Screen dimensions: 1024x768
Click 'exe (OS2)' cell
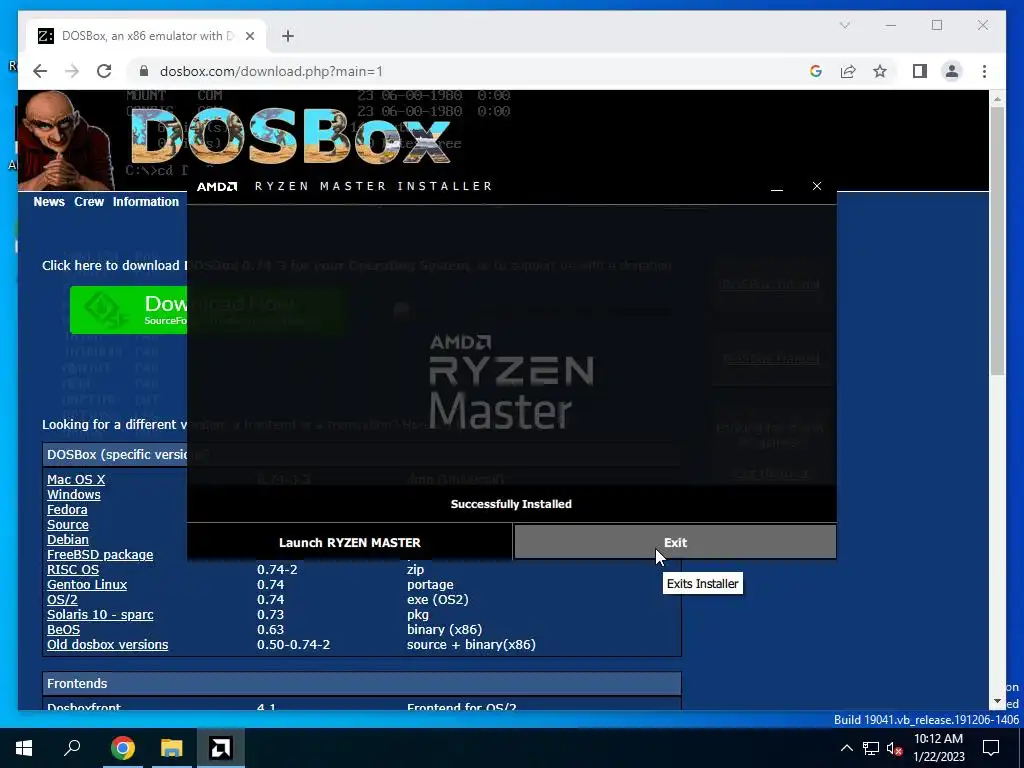438,600
